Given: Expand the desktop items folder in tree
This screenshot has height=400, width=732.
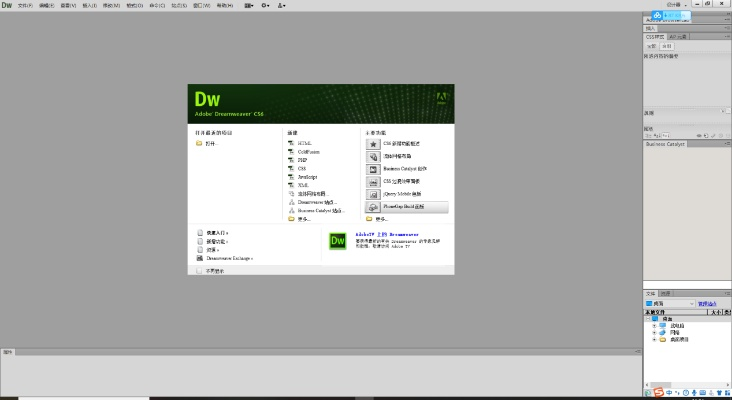Looking at the screenshot, I should click(654, 339).
